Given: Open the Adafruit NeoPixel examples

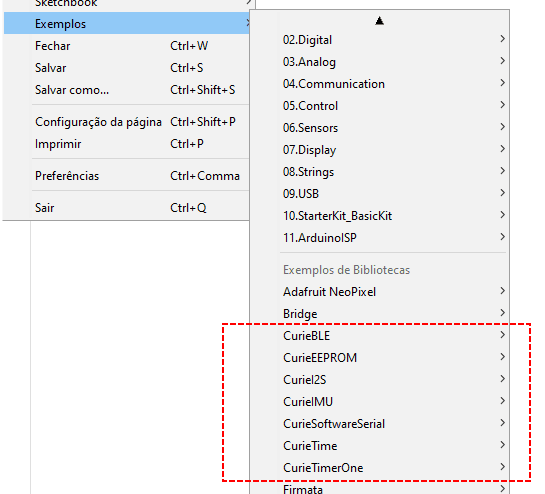Looking at the screenshot, I should pyautogui.click(x=379, y=291).
